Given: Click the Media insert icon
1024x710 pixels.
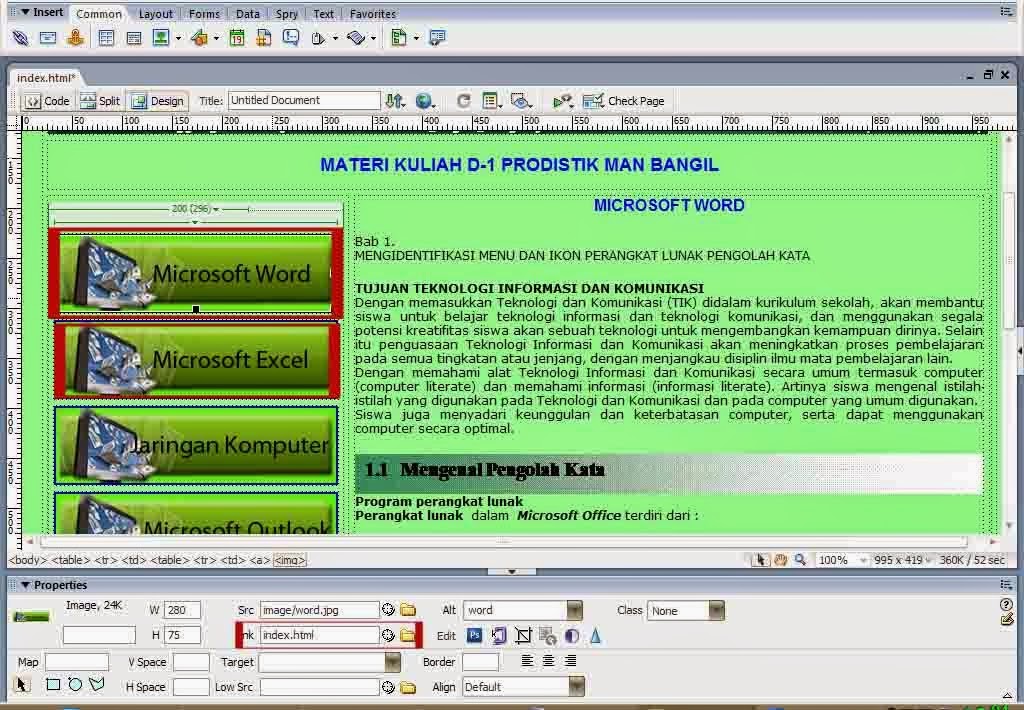Looking at the screenshot, I should 199,38.
